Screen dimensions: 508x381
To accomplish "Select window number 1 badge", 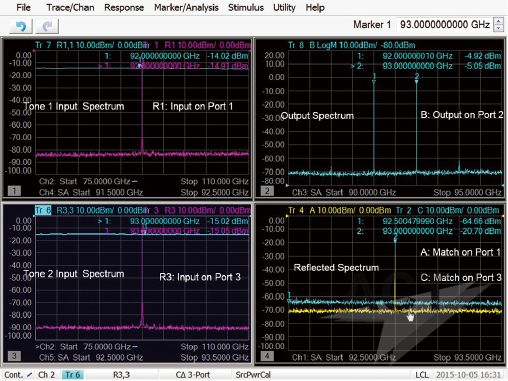I will coord(14,191).
